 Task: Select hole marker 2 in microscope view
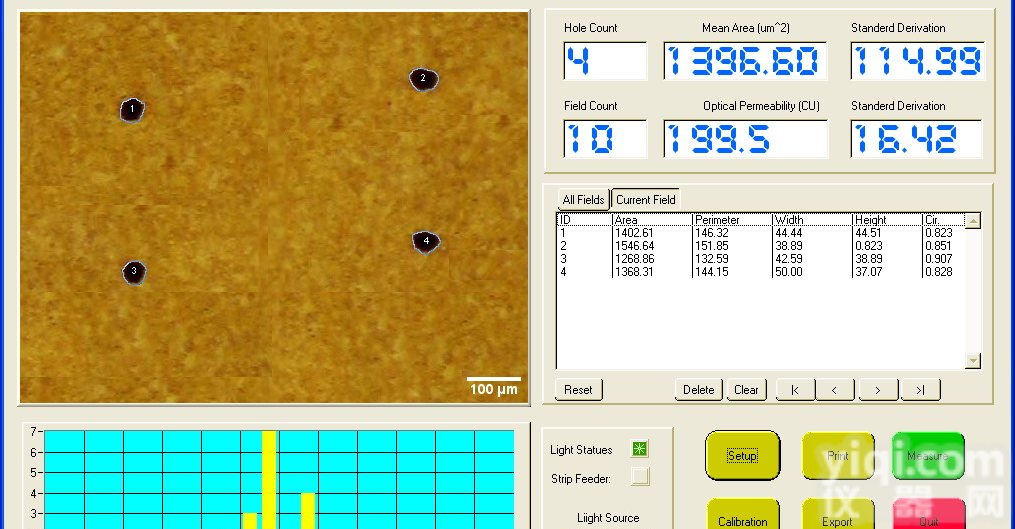pyautogui.click(x=423, y=79)
